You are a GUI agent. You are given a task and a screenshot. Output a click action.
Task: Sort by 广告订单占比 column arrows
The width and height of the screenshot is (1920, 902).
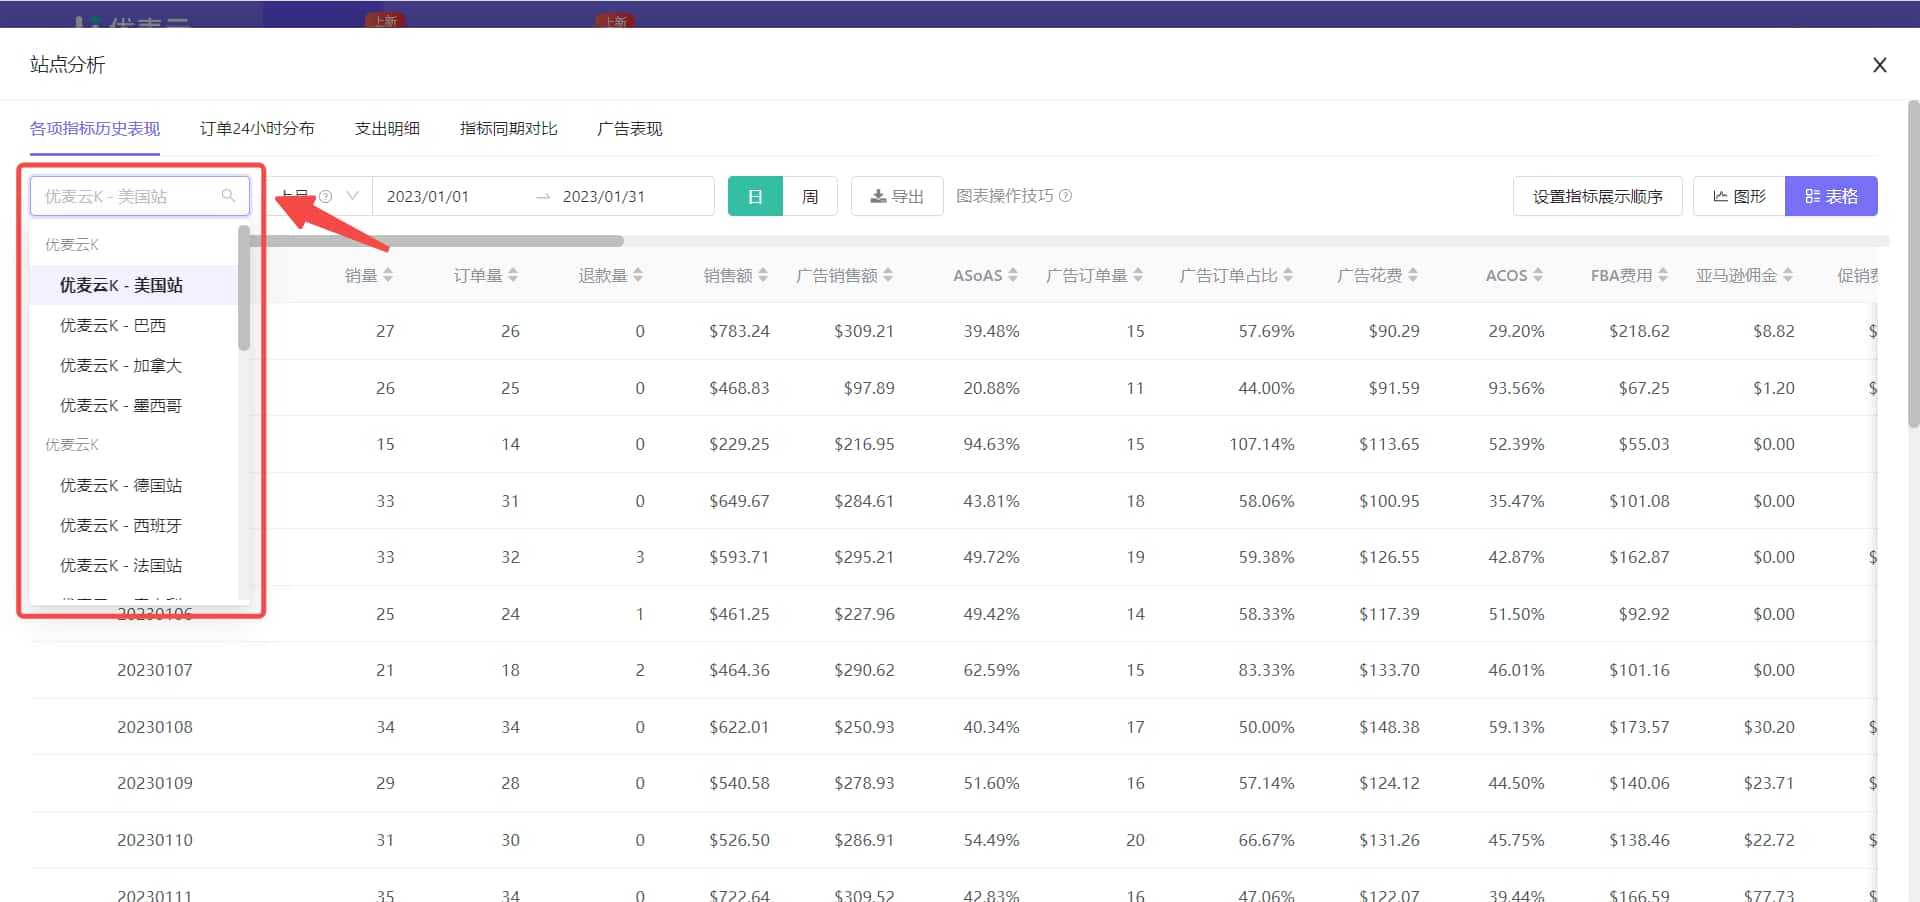[1288, 275]
